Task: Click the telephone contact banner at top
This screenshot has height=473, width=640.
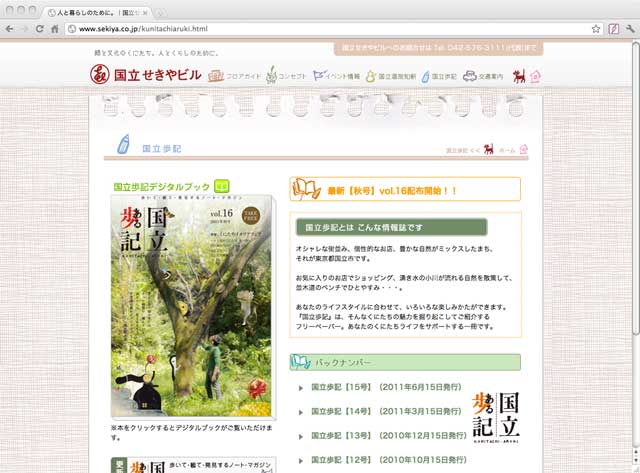Action: 439,48
